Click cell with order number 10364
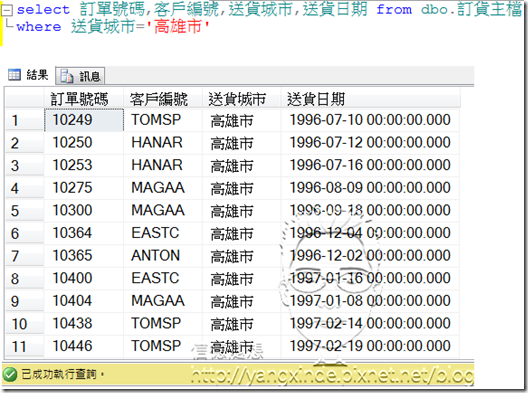Screen dimensions: 528x393 point(84,233)
